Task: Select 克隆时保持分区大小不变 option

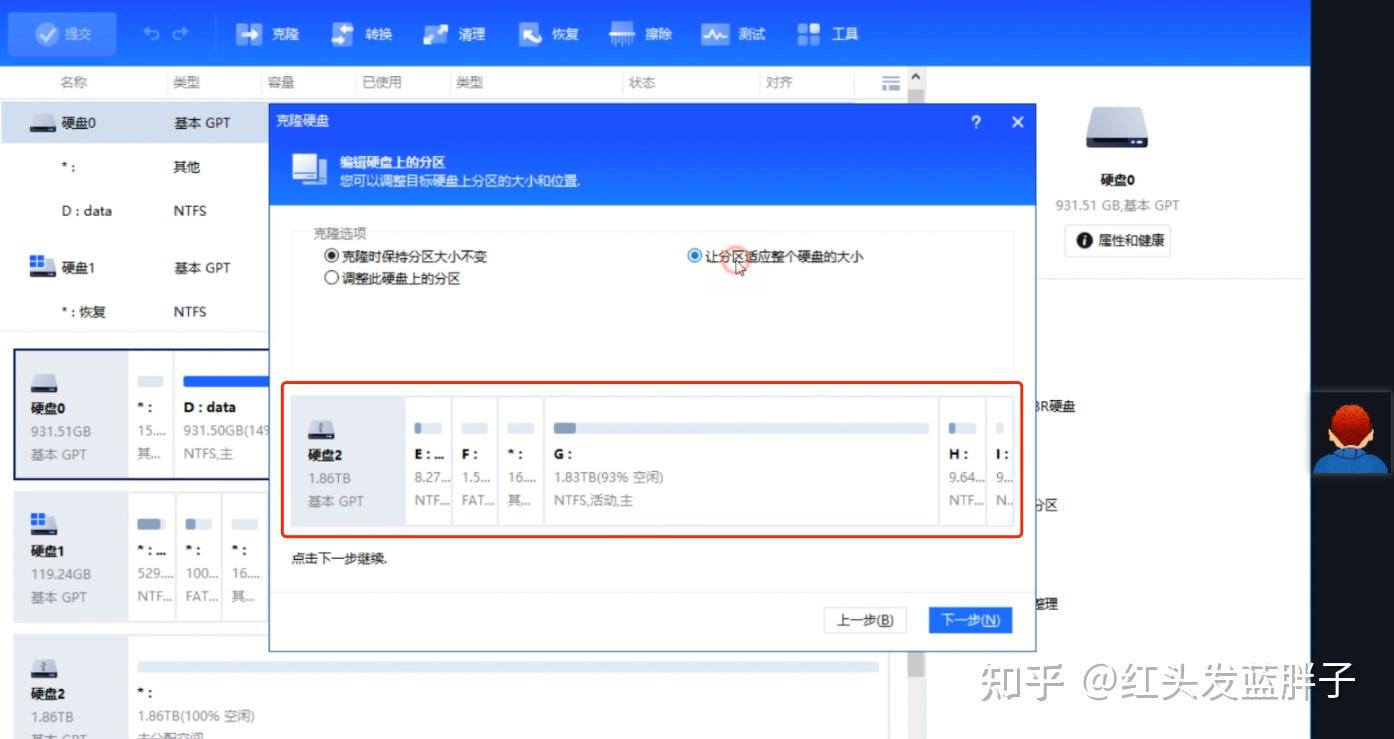Action: (x=331, y=255)
